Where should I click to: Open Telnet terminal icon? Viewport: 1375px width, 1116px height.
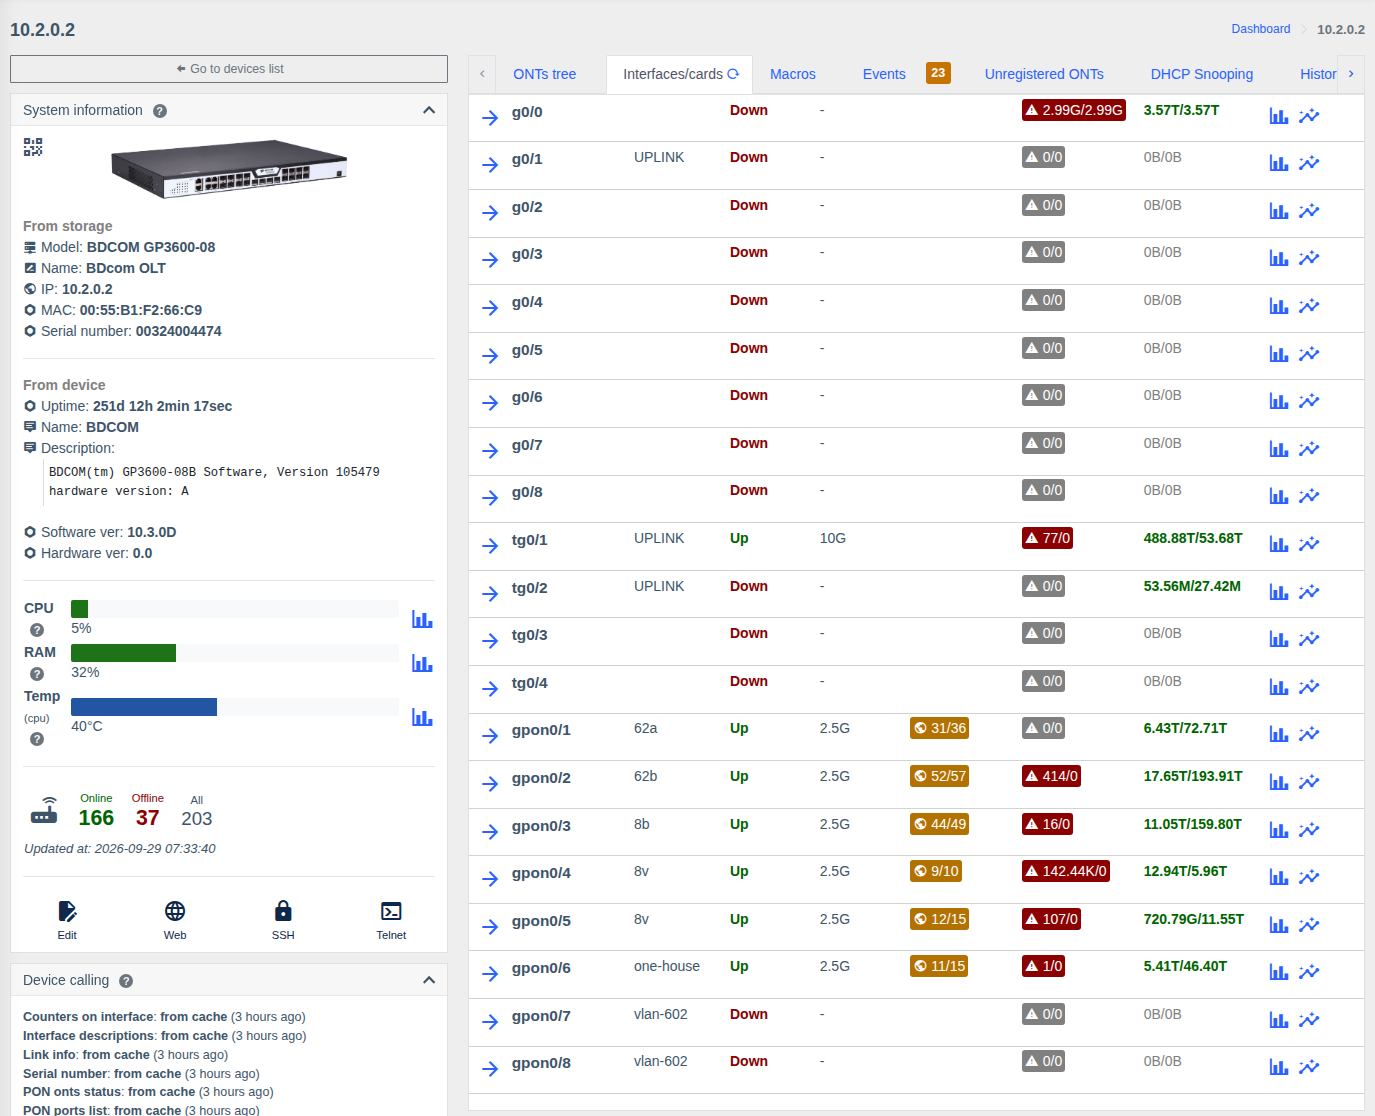(391, 911)
